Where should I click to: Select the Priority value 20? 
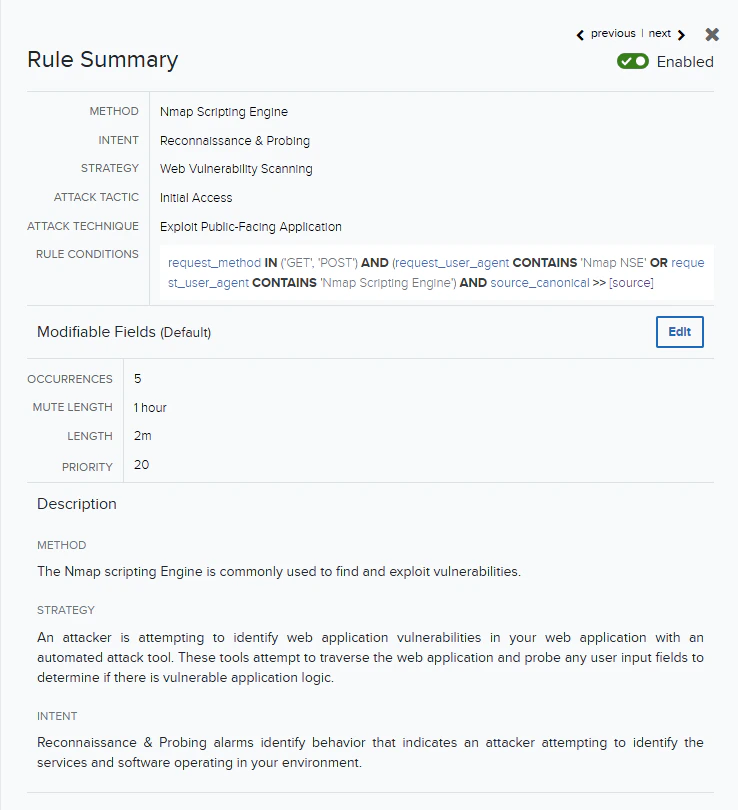[x=142, y=465]
